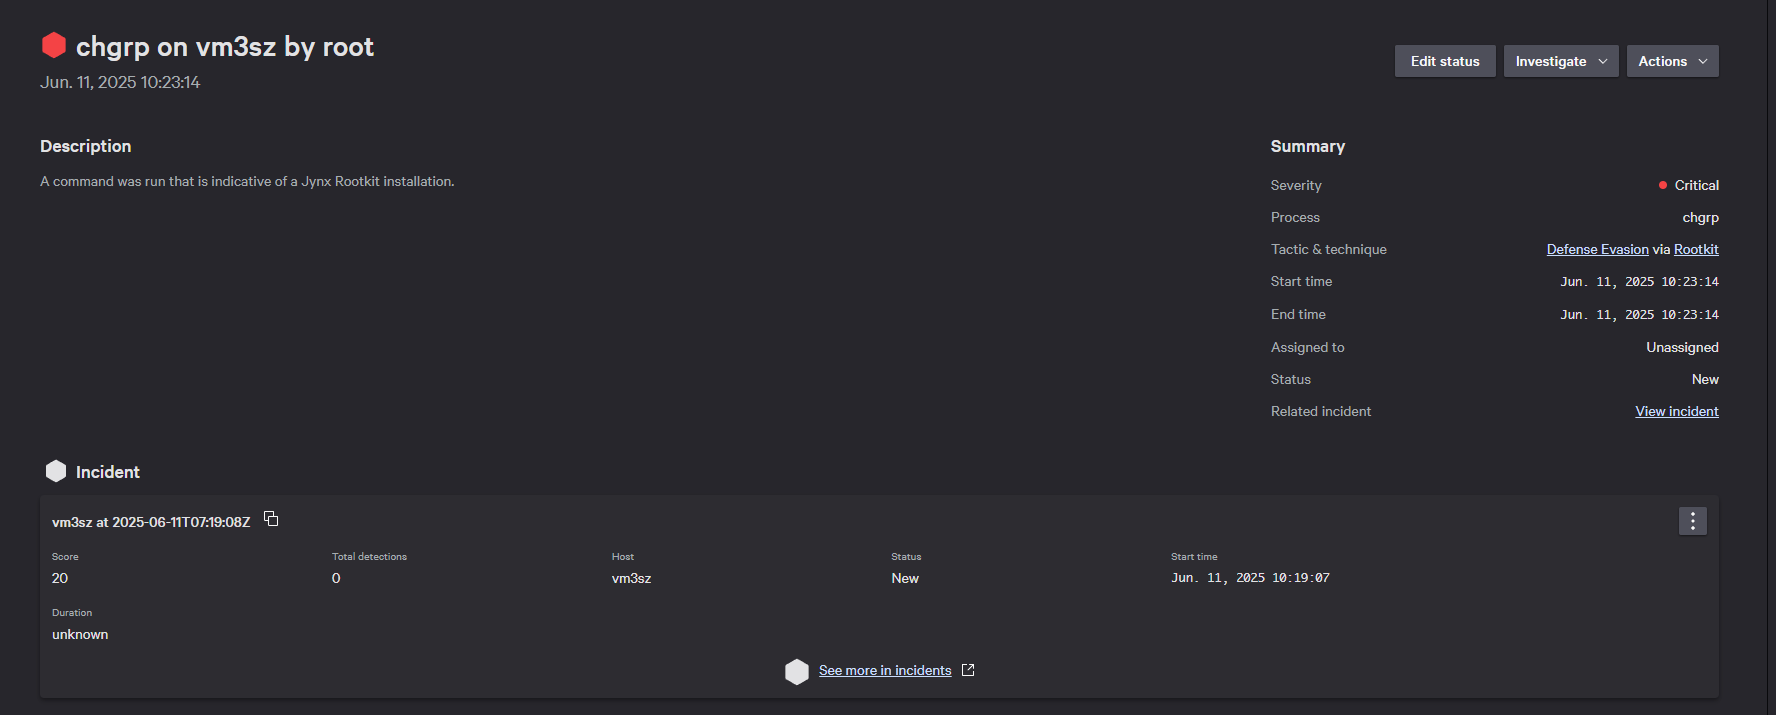This screenshot has width=1776, height=715.
Task: Expand the Investigate dropdown
Action: point(1560,61)
